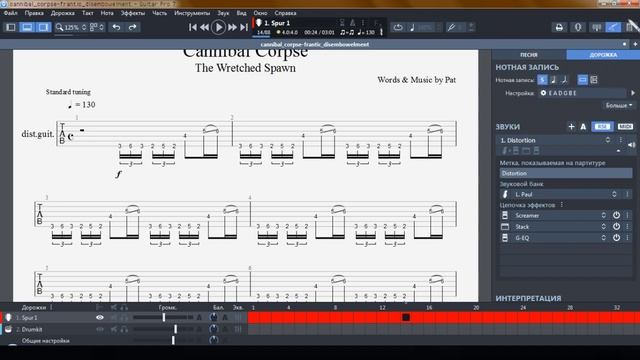Print the score with the printer icon
The height and width of the screenshot is (360, 640).
[559, 27]
